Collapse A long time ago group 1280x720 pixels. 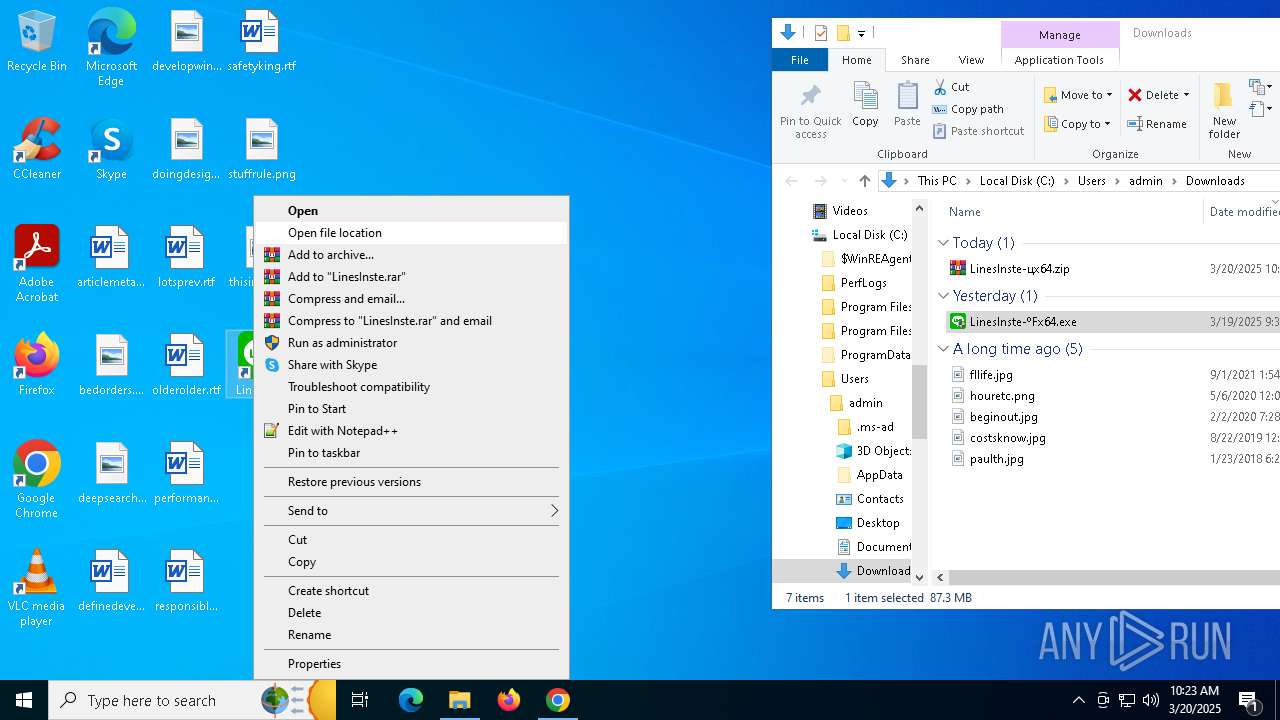pyautogui.click(x=943, y=349)
